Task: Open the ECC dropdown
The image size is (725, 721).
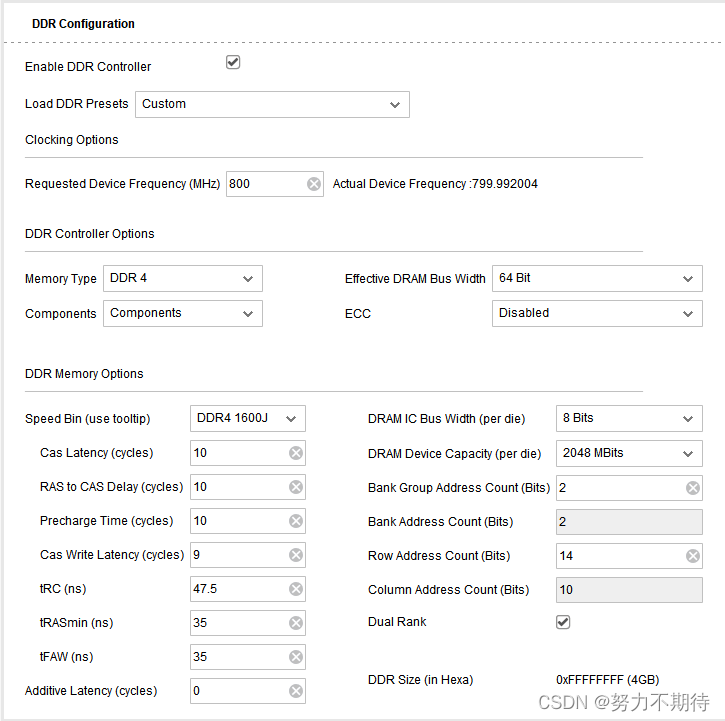Action: [x=597, y=314]
